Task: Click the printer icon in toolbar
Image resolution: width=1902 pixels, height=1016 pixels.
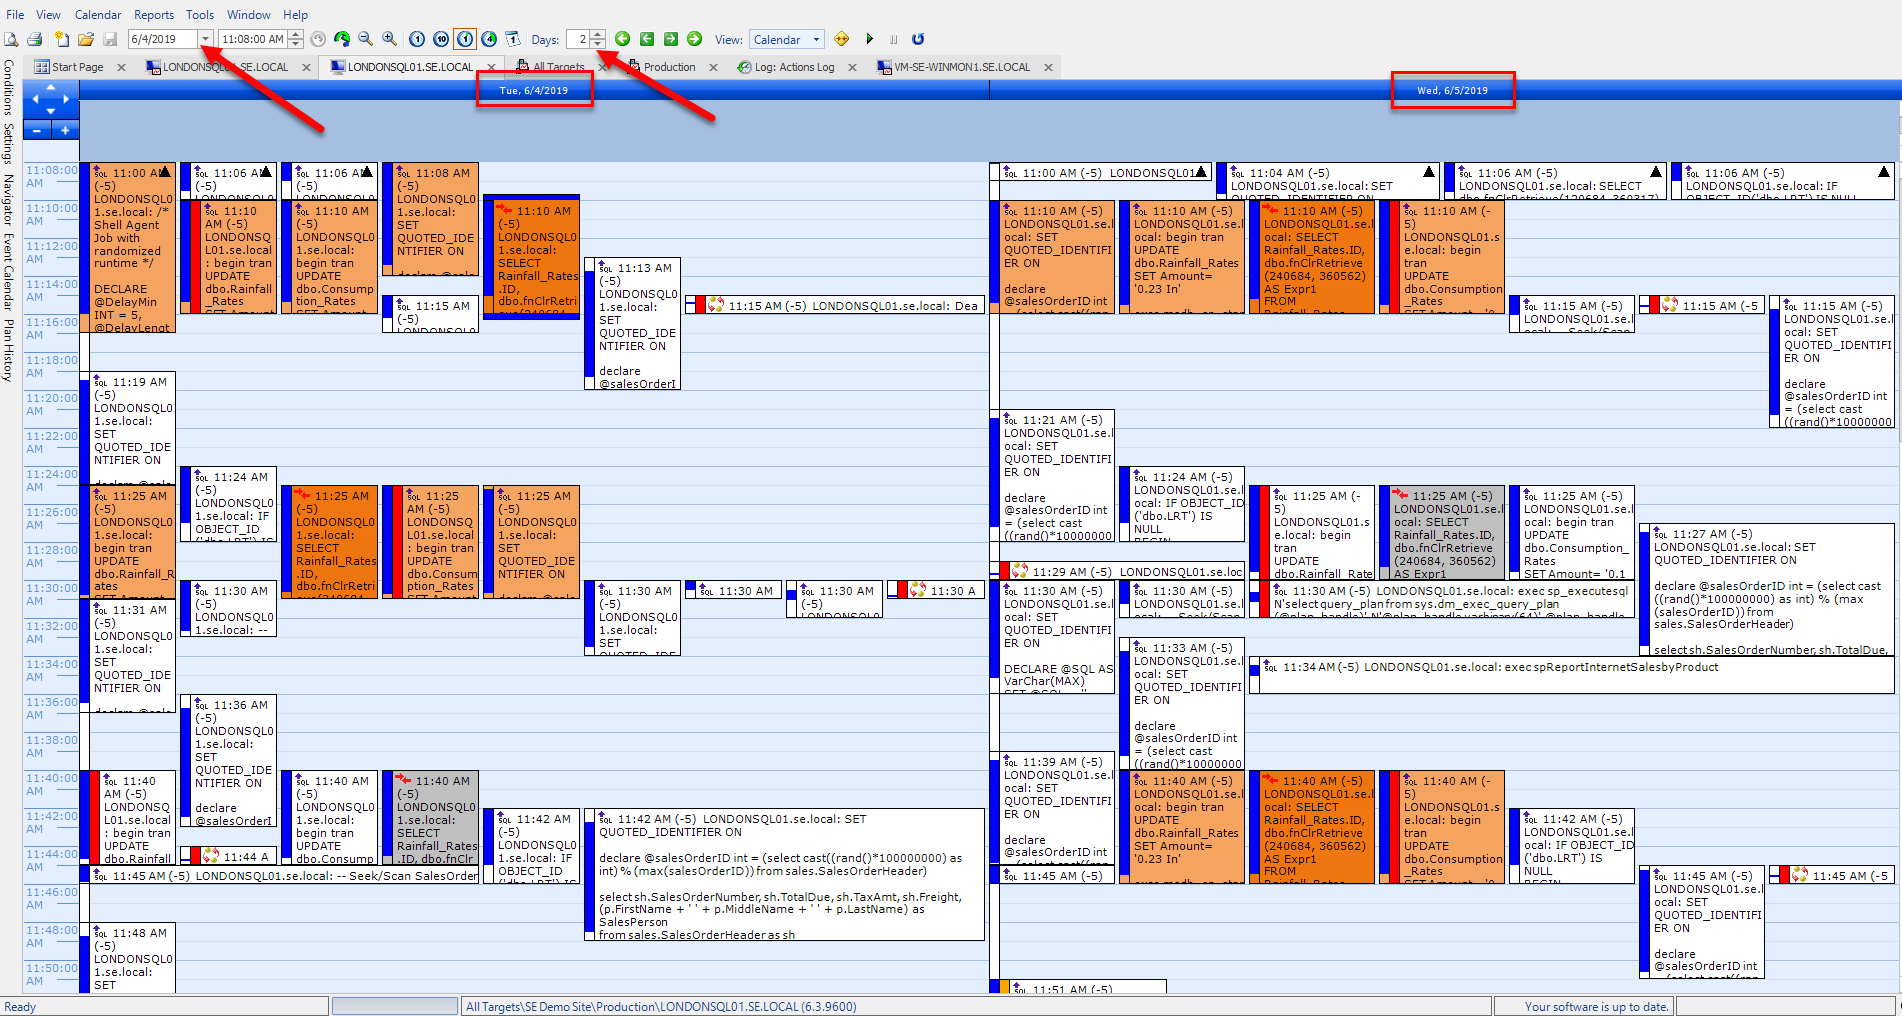Action: tap(35, 39)
